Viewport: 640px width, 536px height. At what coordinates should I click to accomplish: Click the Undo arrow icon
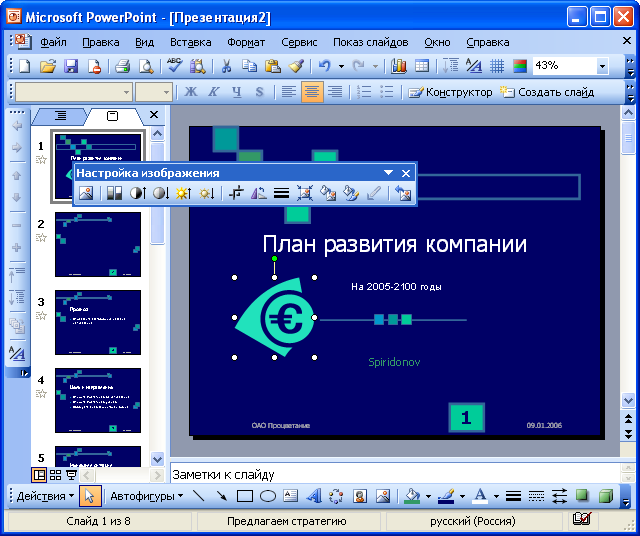[324, 66]
